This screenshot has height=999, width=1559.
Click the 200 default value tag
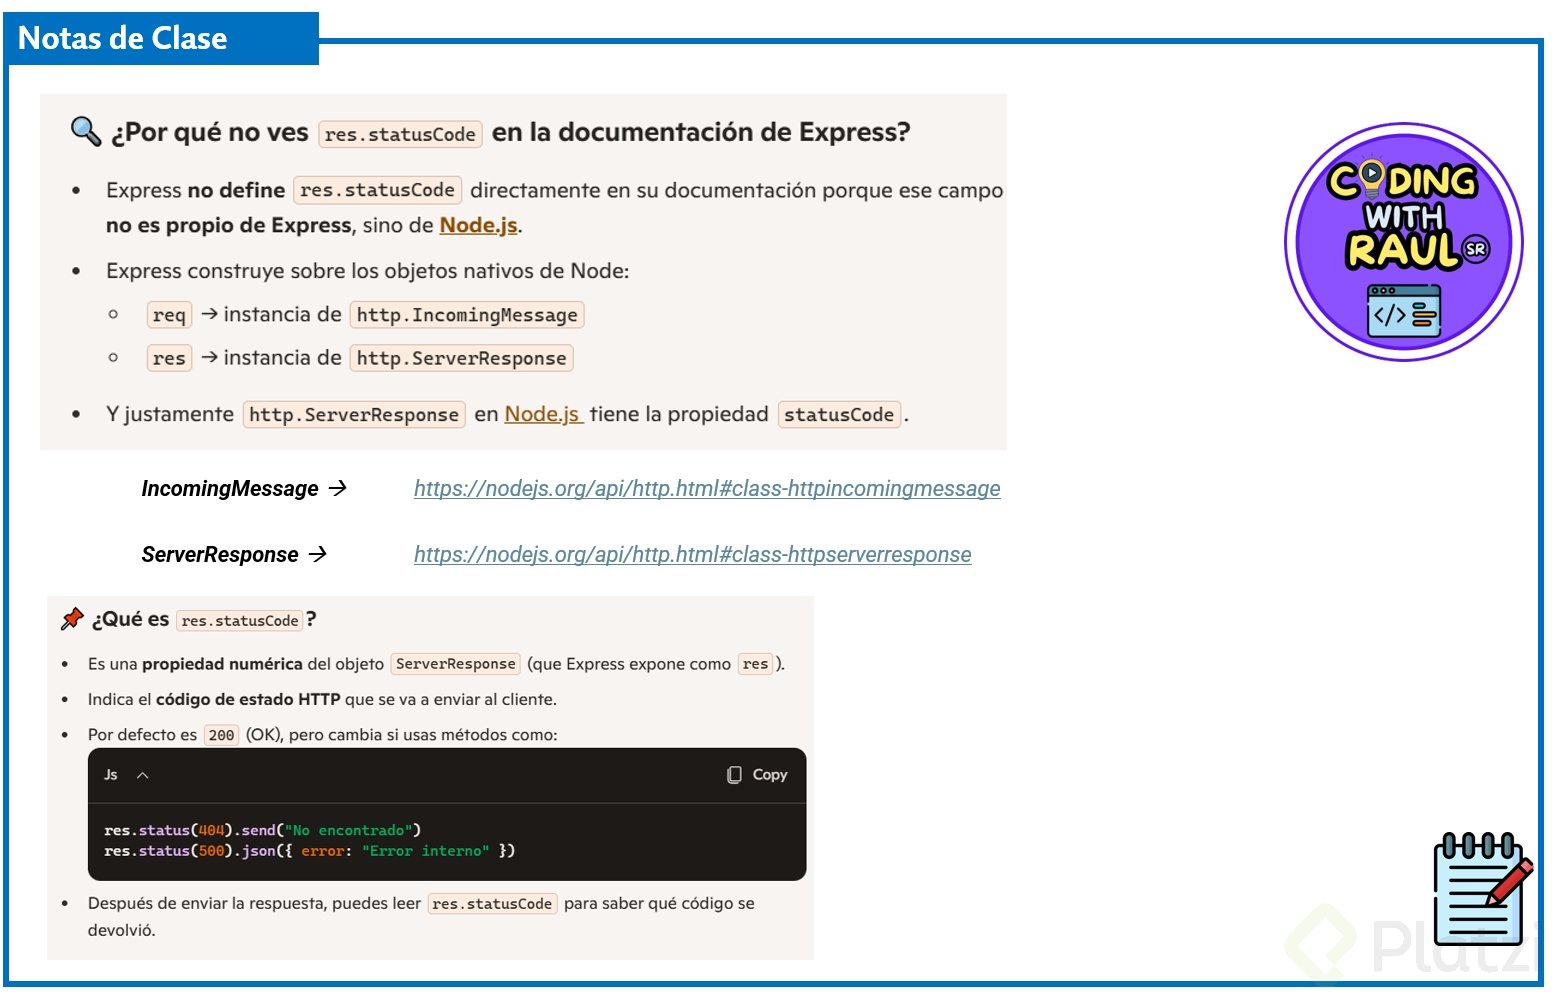click(x=221, y=735)
